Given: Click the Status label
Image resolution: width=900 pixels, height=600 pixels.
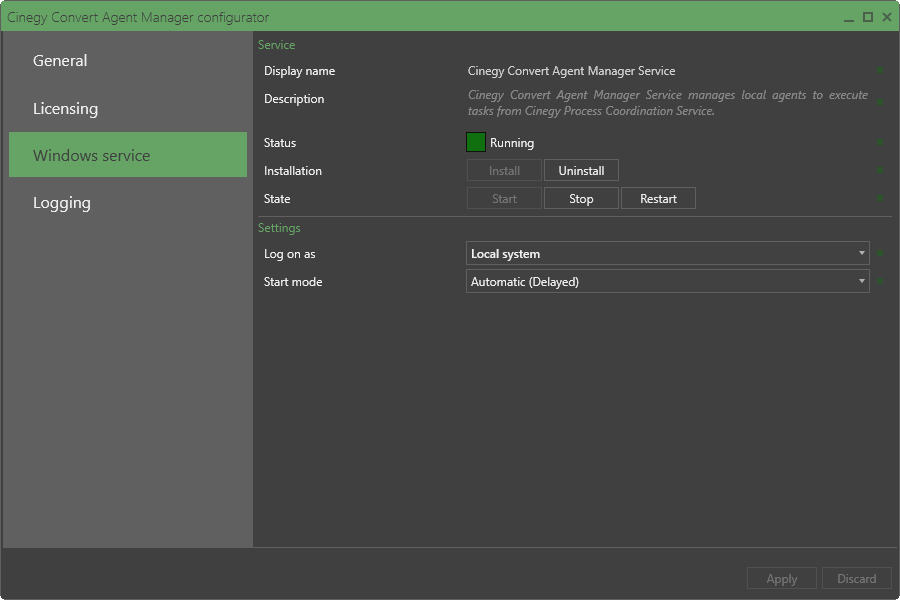Looking at the screenshot, I should (280, 142).
